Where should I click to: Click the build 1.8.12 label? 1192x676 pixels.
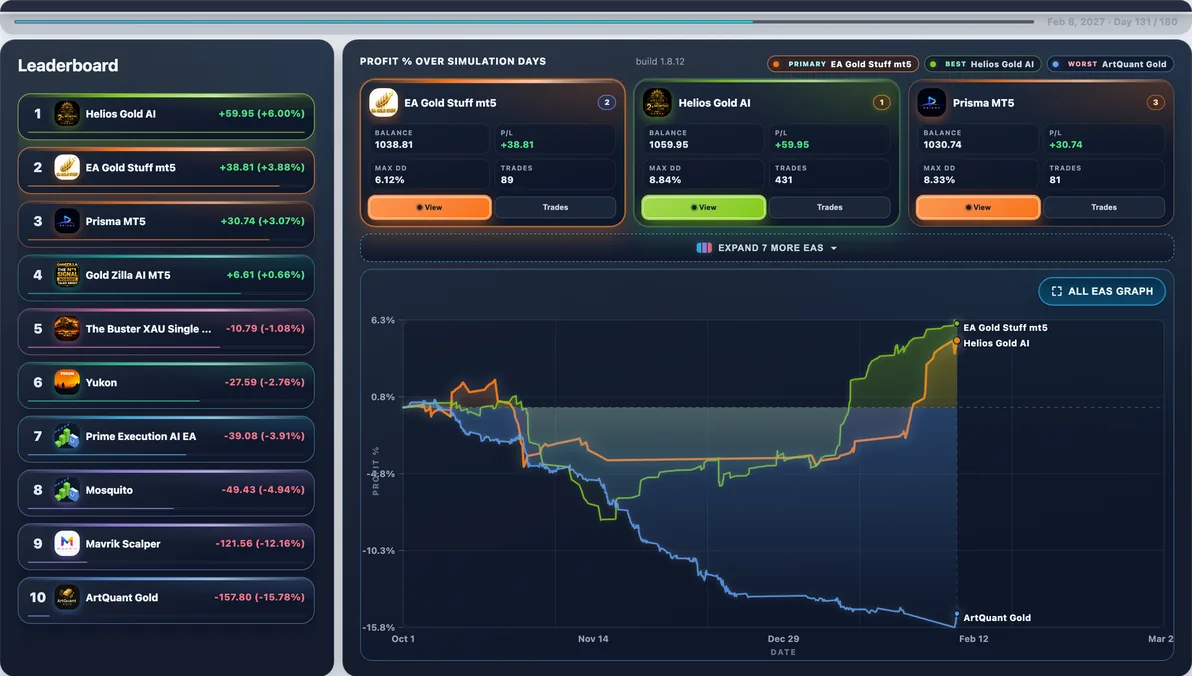(x=660, y=62)
